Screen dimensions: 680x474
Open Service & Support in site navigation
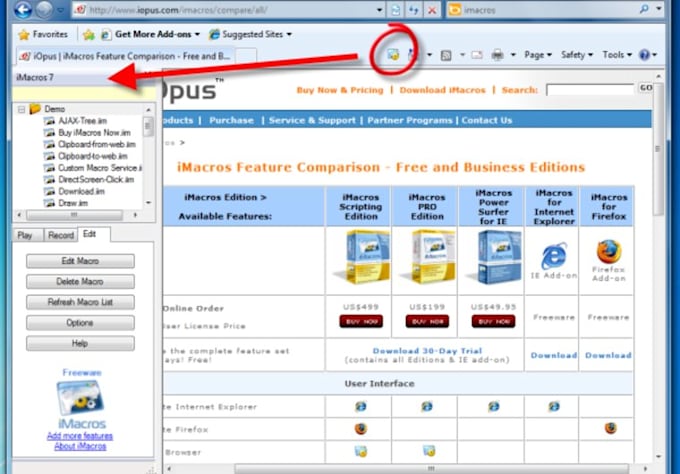312,120
